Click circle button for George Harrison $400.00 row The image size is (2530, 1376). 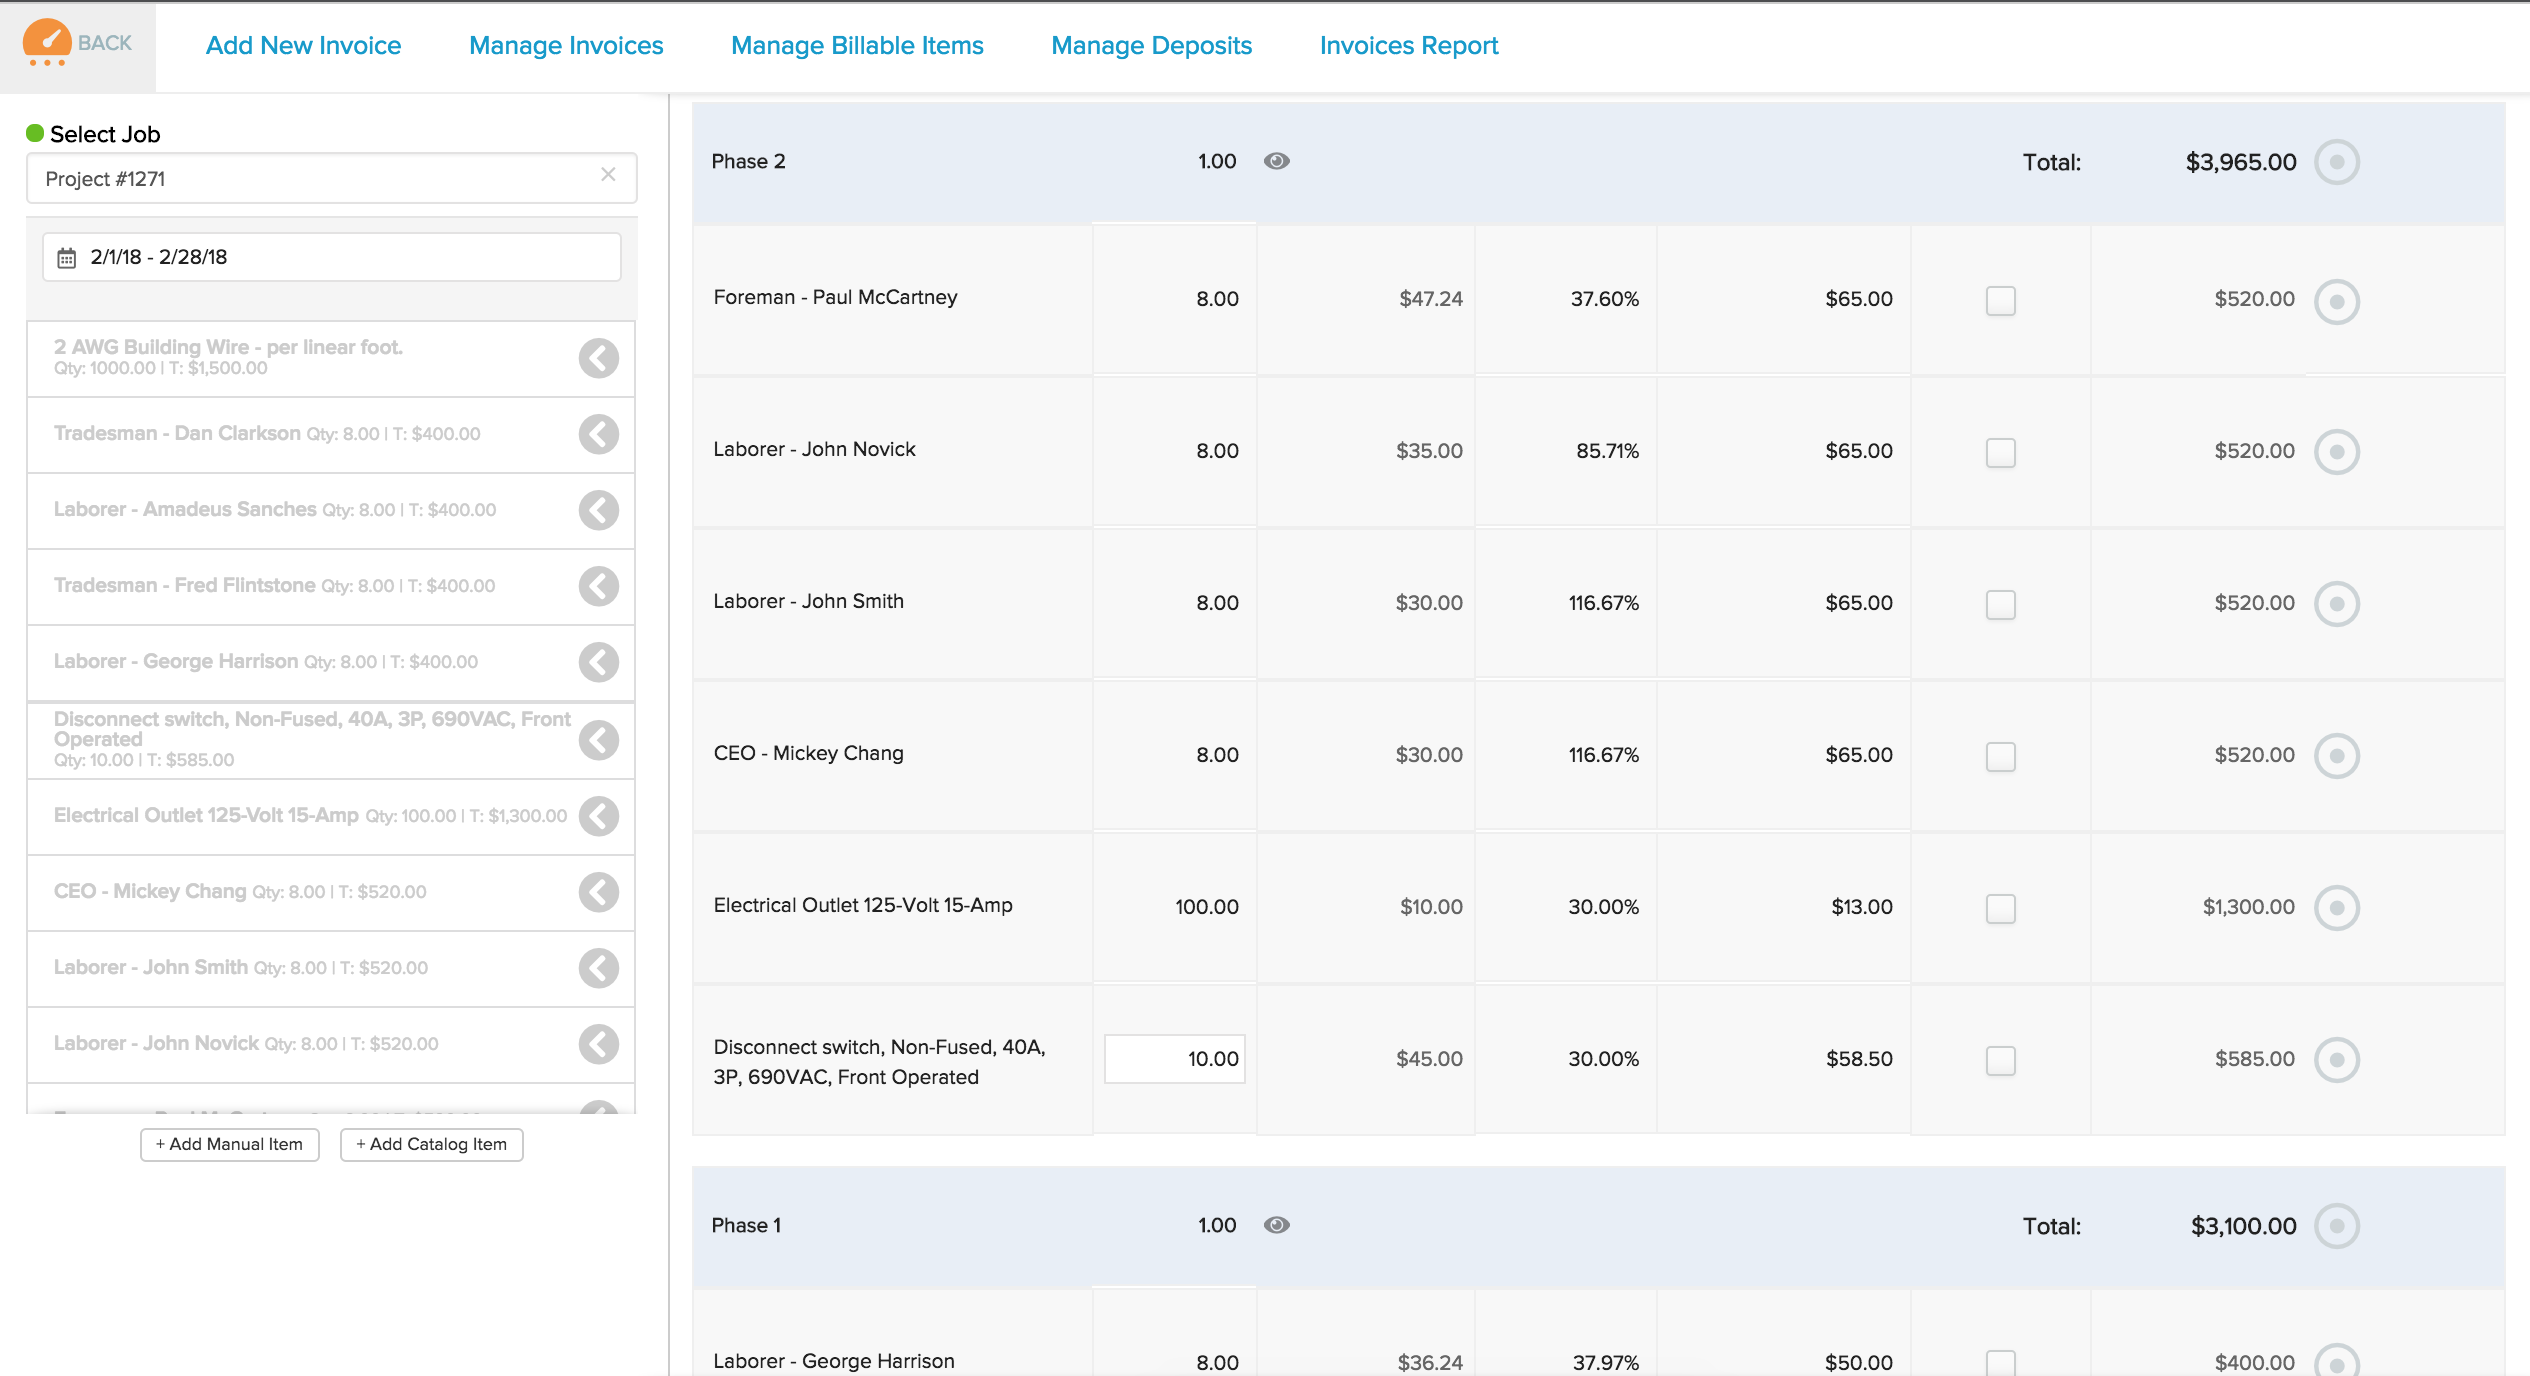pyautogui.click(x=2337, y=1361)
